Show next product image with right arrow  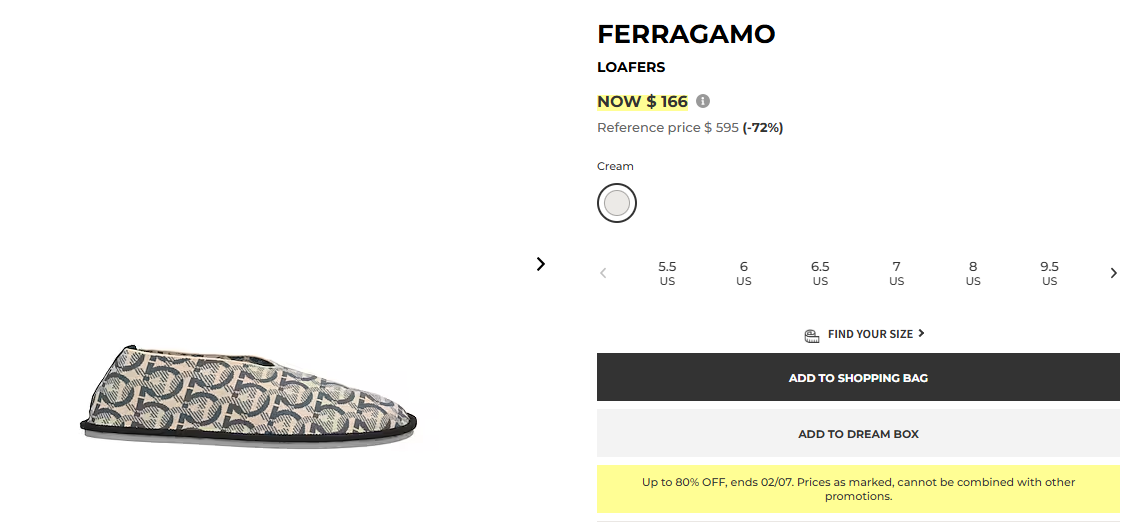click(541, 264)
